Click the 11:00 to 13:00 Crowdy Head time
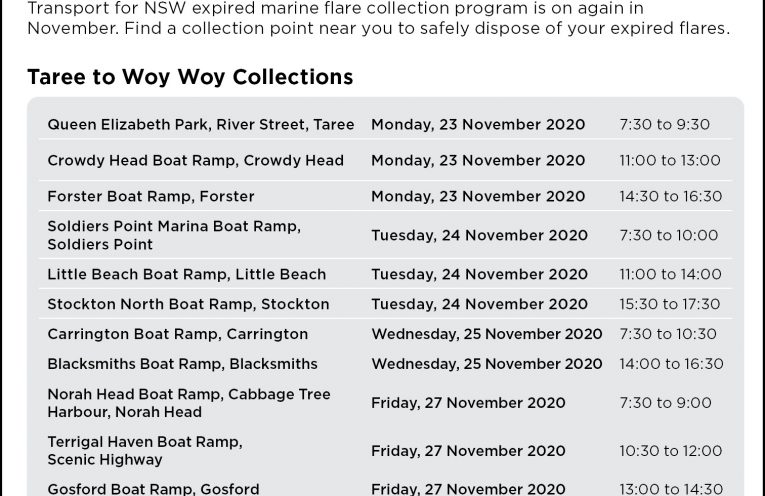This screenshot has width=765, height=496. (669, 161)
